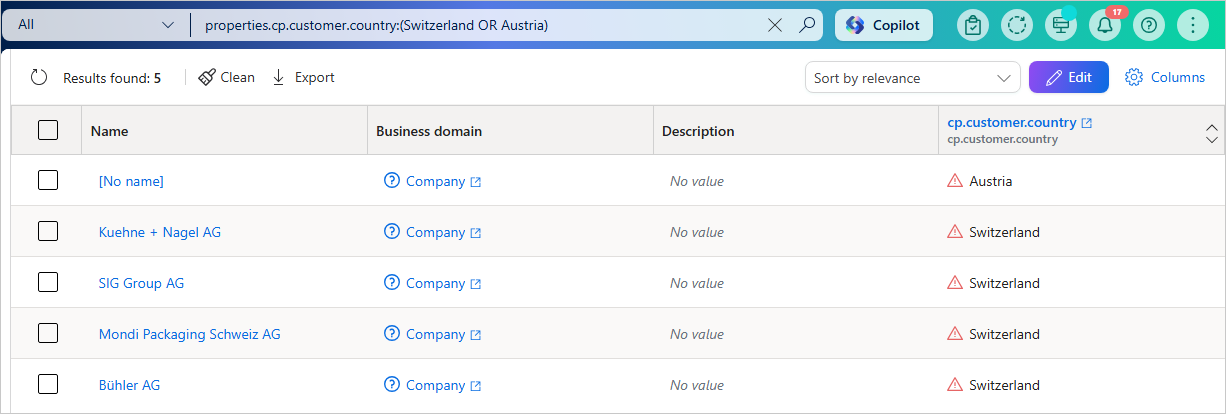Viewport: 1226px width, 414px height.
Task: Click question mark icon in SIG Group row
Action: coord(392,283)
